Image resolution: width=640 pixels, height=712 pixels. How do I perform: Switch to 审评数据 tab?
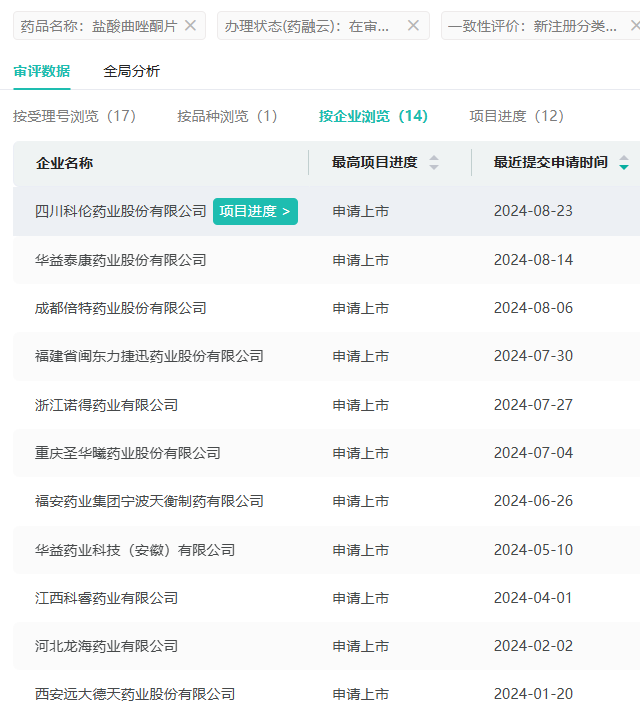pyautogui.click(x=42, y=71)
